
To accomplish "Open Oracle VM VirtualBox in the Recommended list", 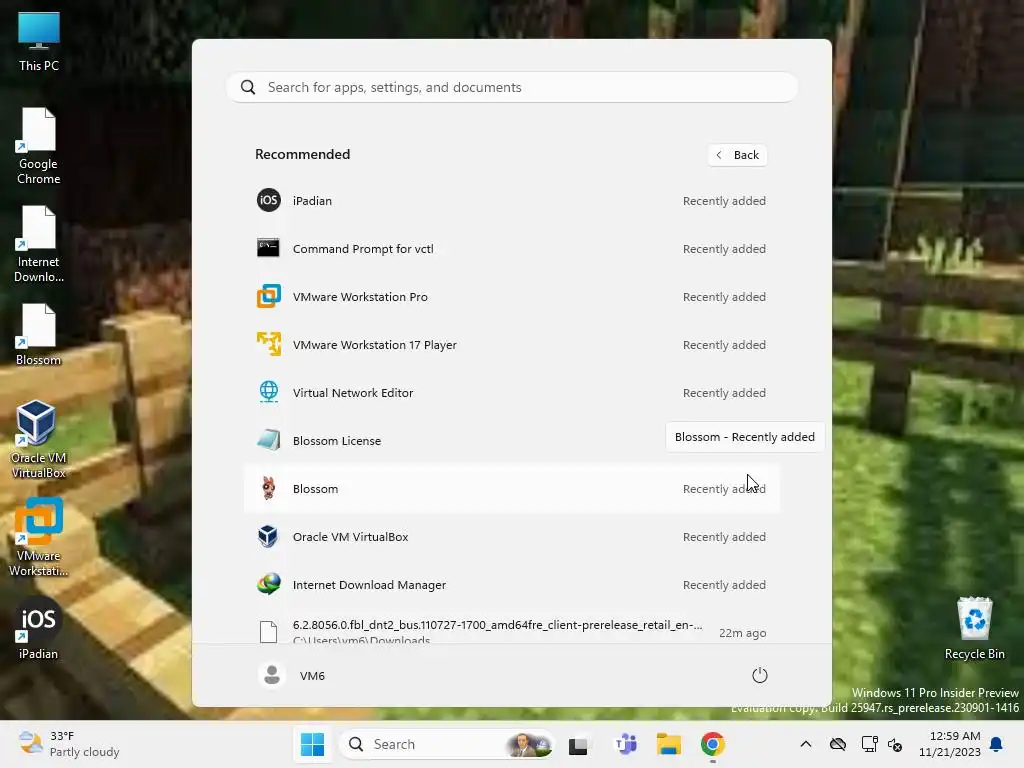I will tap(511, 537).
